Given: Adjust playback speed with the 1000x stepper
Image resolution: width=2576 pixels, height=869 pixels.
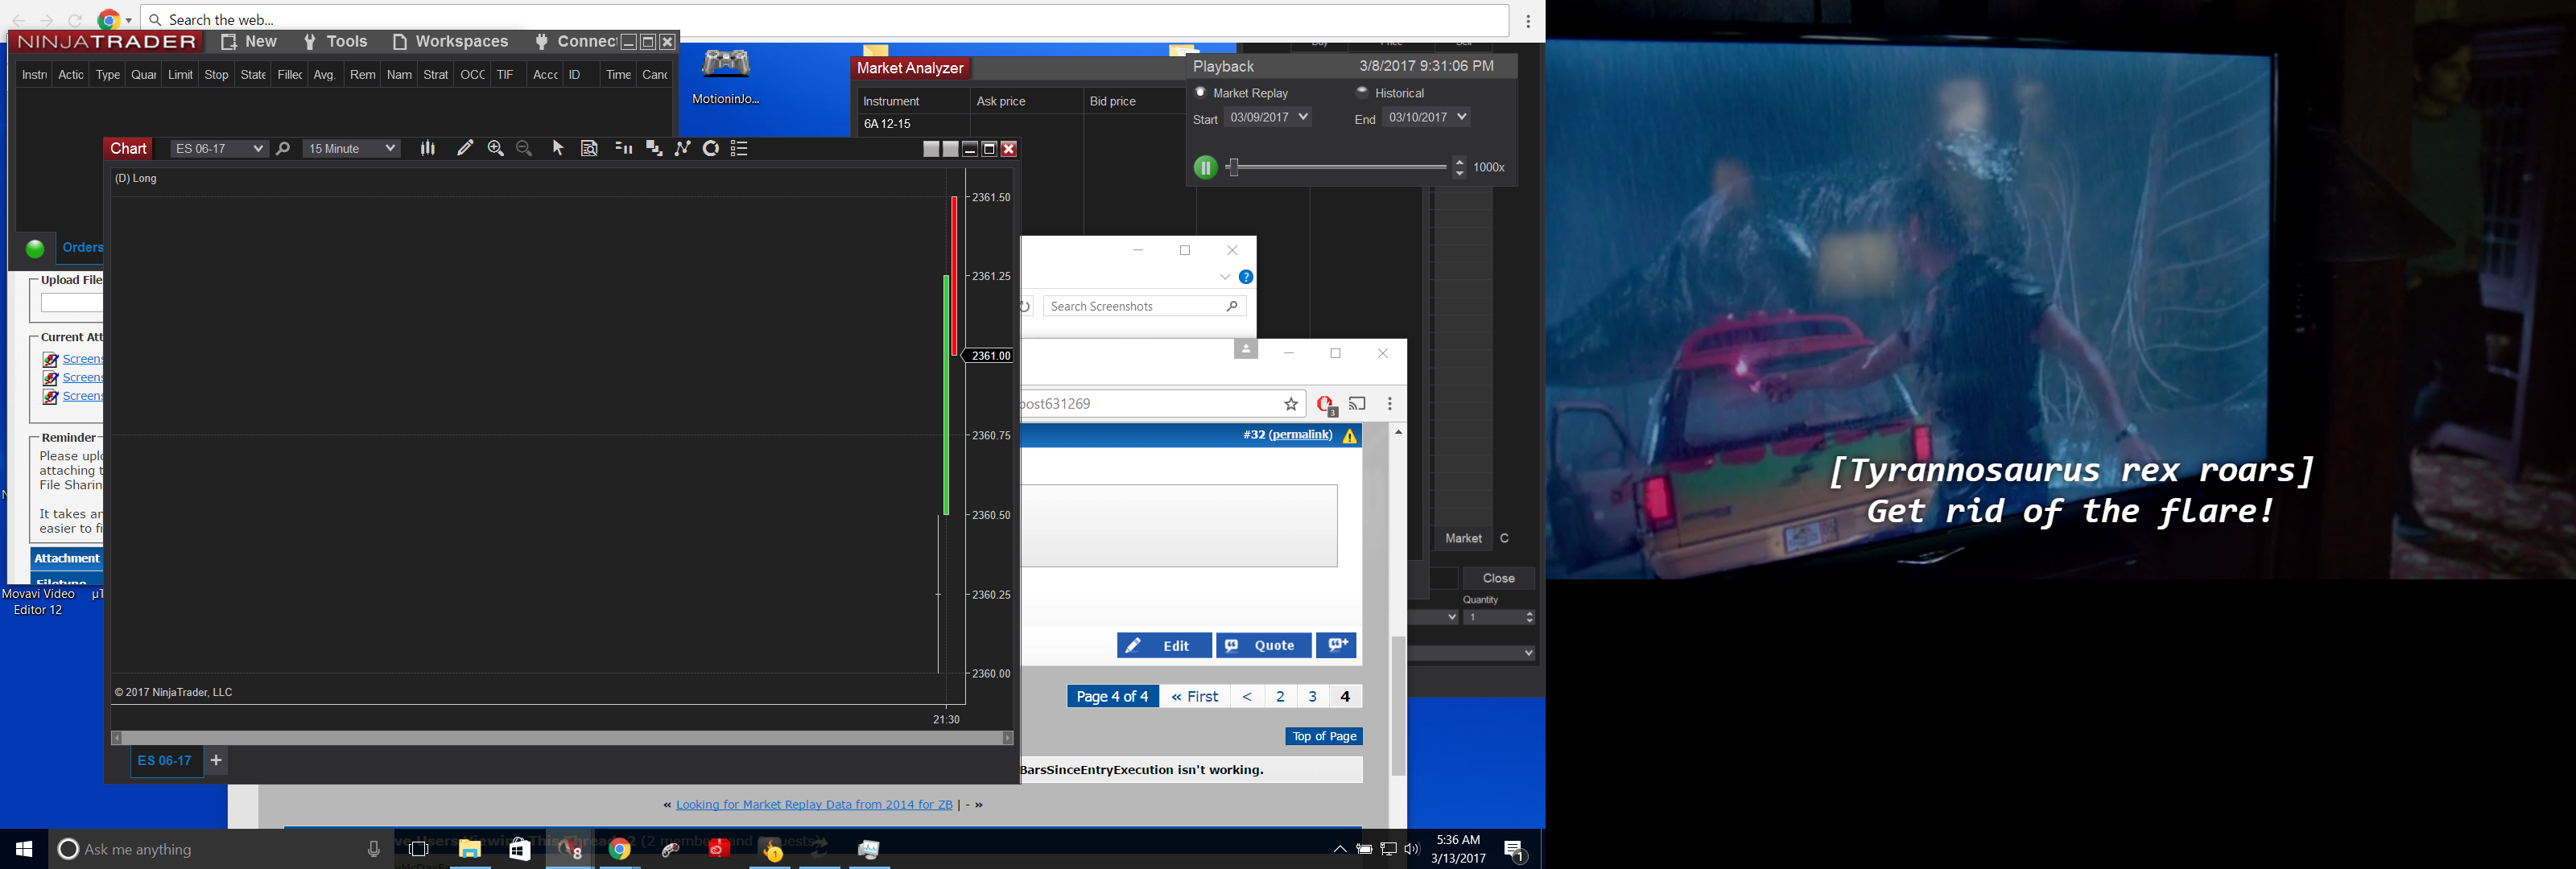Looking at the screenshot, I should tap(1459, 167).
